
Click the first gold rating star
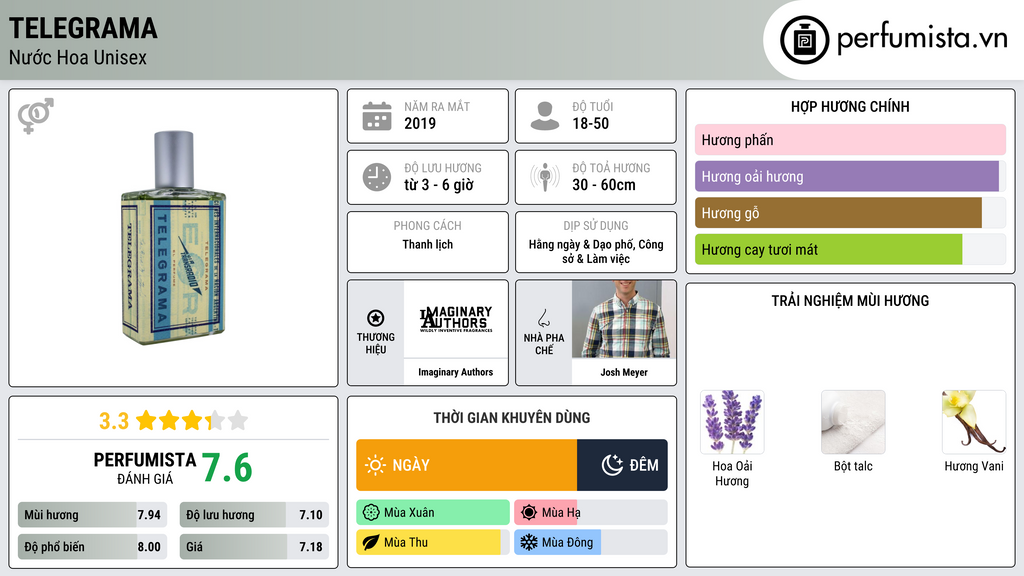tap(146, 420)
